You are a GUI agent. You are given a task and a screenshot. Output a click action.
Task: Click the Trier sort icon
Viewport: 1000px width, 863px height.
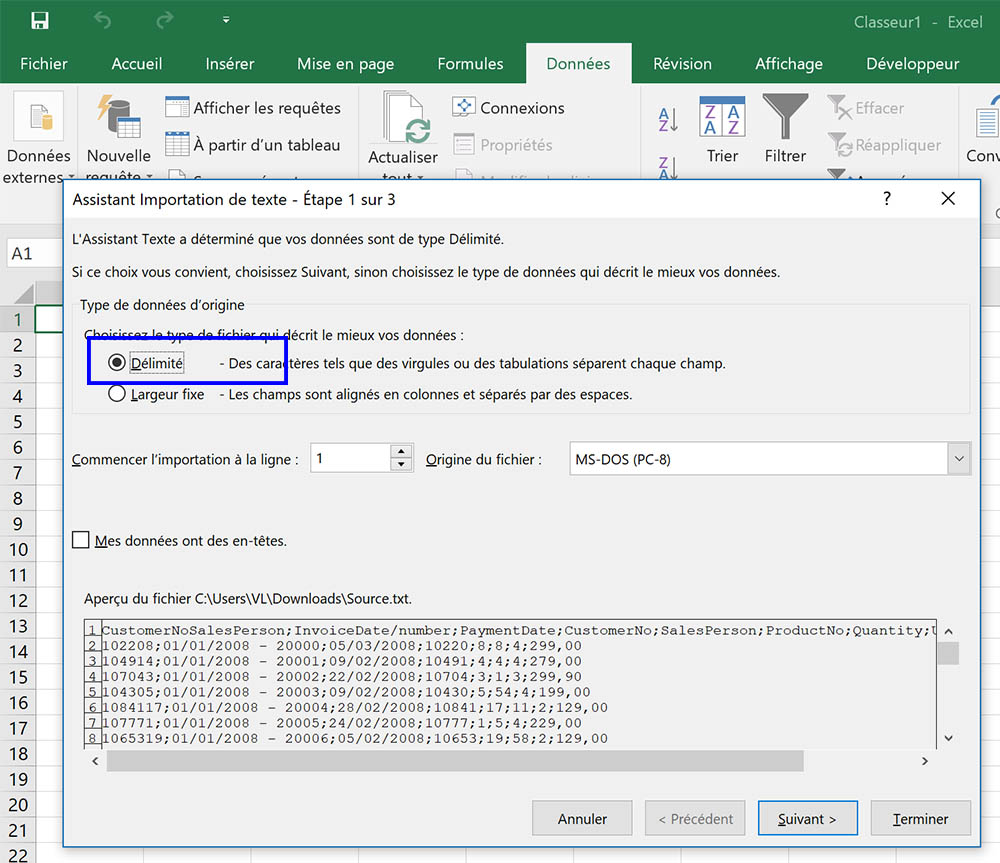[722, 117]
